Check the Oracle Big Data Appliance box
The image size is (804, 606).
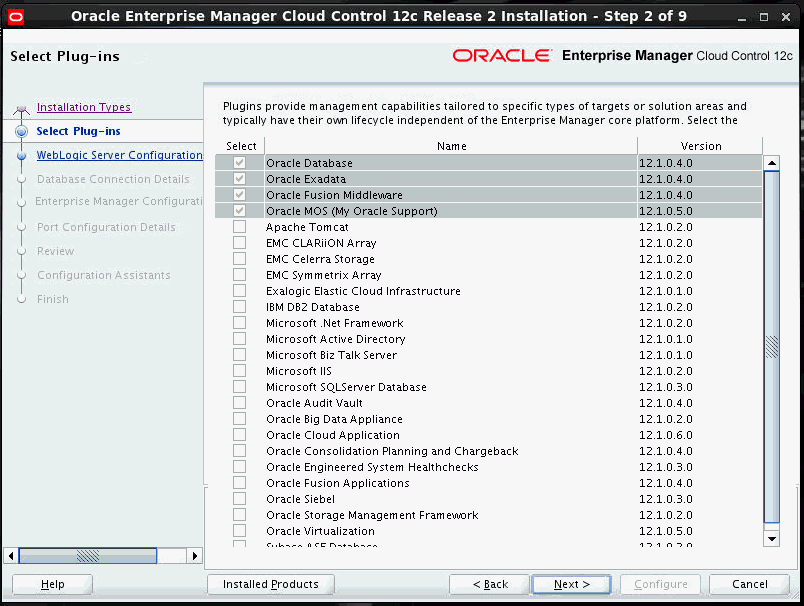pos(239,418)
